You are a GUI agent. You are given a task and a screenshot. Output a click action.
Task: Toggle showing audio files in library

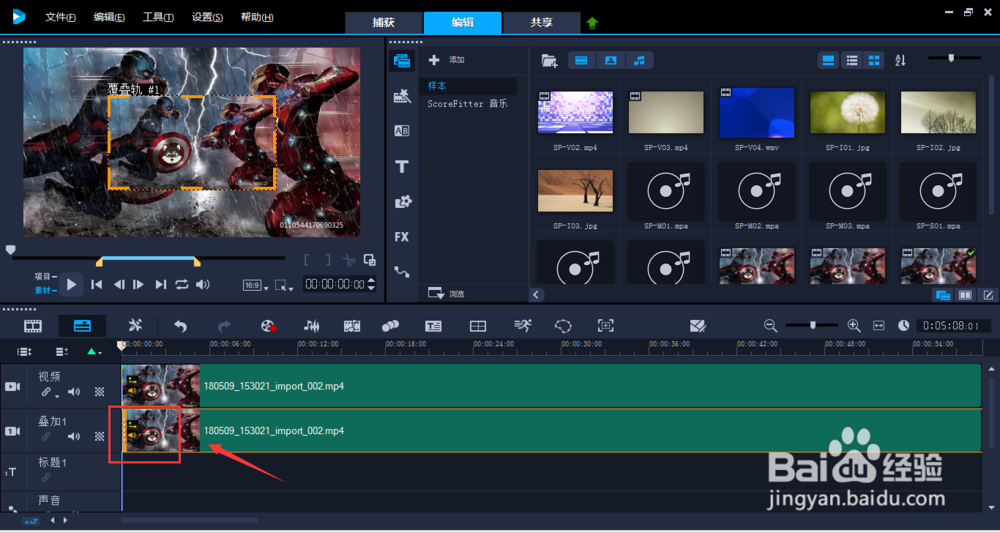click(x=640, y=61)
